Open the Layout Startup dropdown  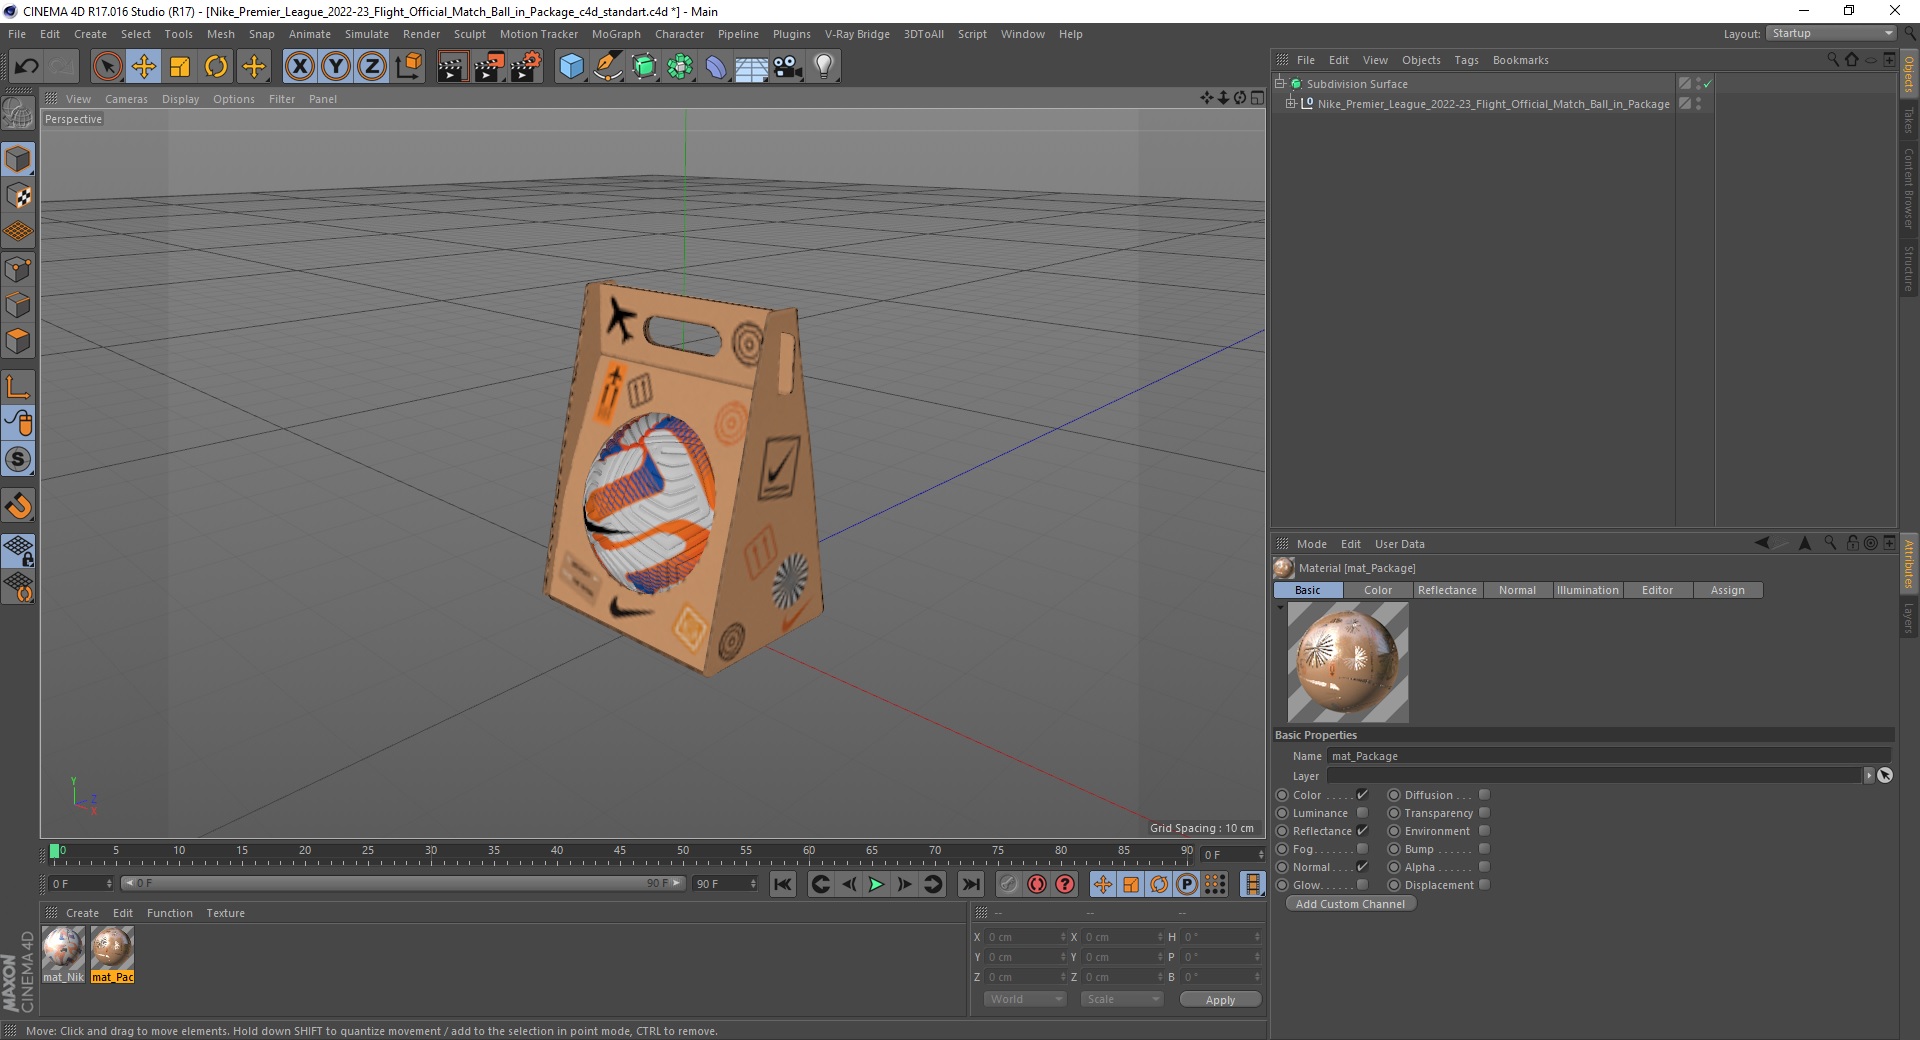coord(1831,33)
